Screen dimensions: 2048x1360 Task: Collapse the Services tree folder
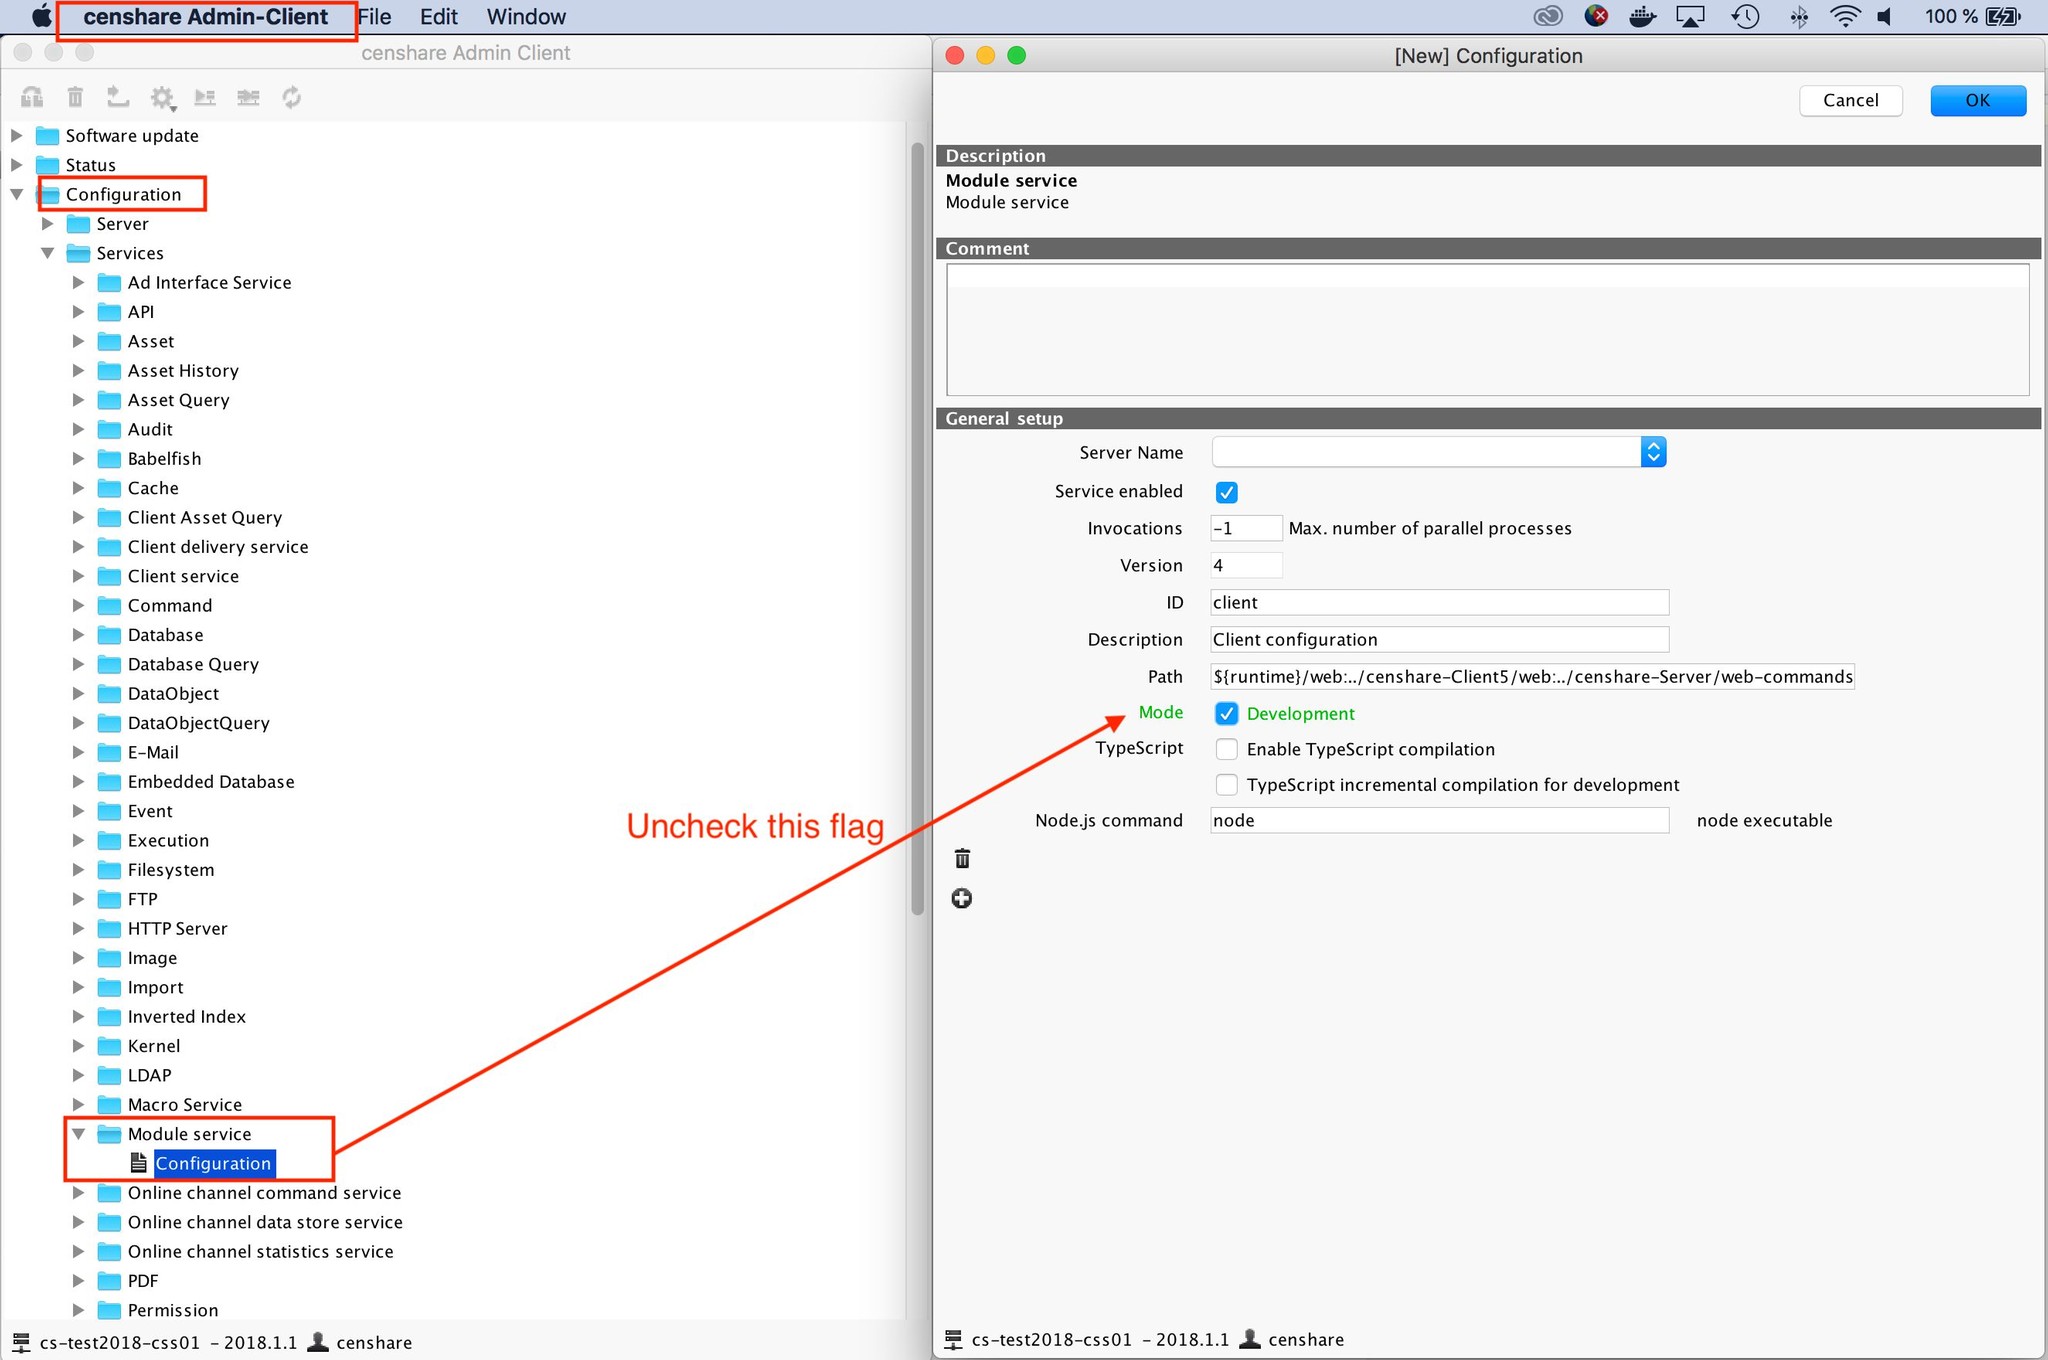pyautogui.click(x=47, y=253)
